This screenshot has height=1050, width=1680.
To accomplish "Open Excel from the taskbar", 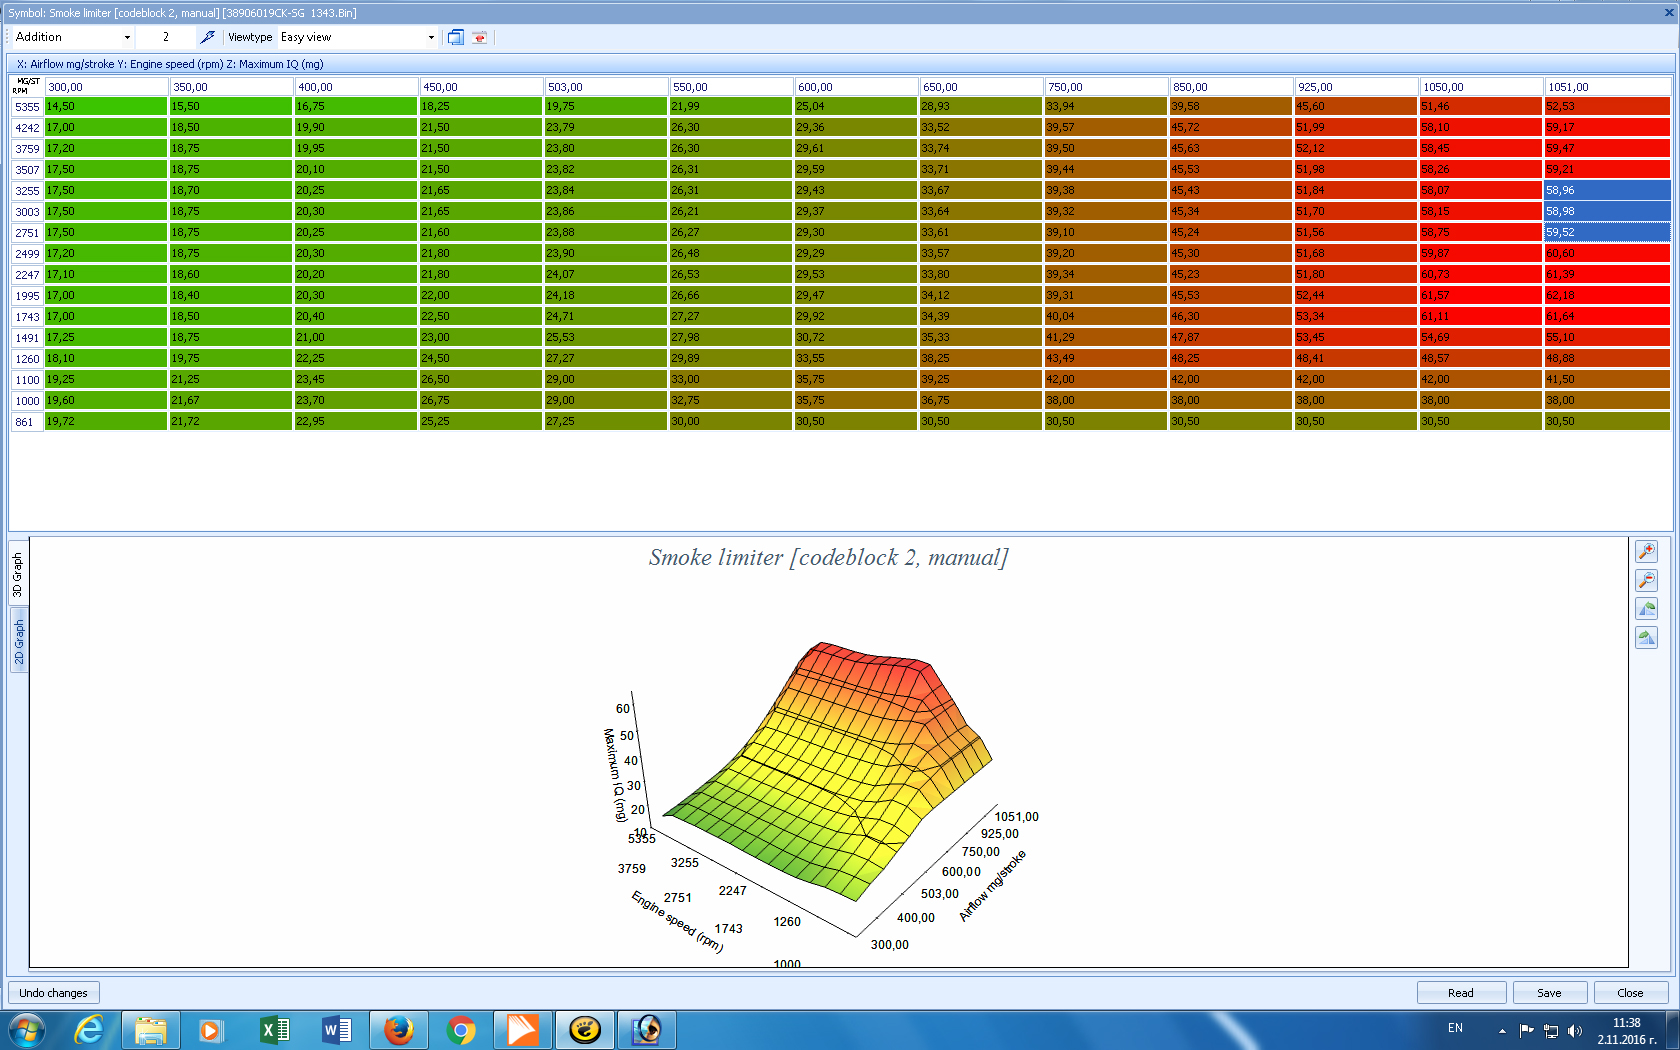I will click(x=274, y=1029).
